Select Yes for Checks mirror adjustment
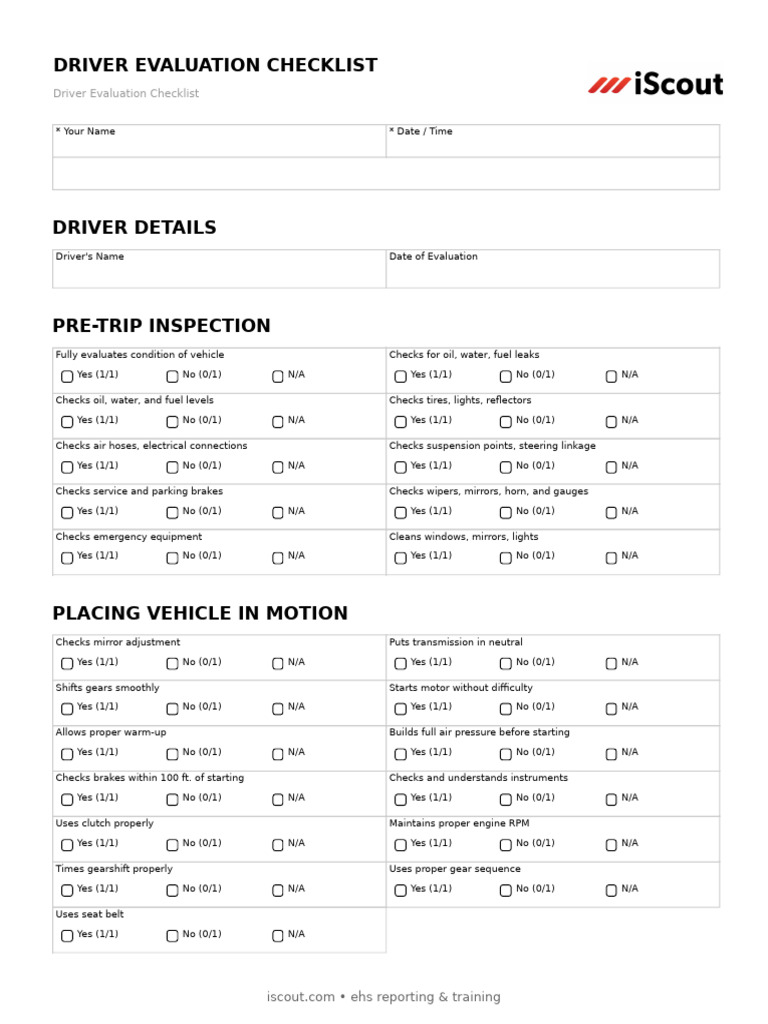 67,663
